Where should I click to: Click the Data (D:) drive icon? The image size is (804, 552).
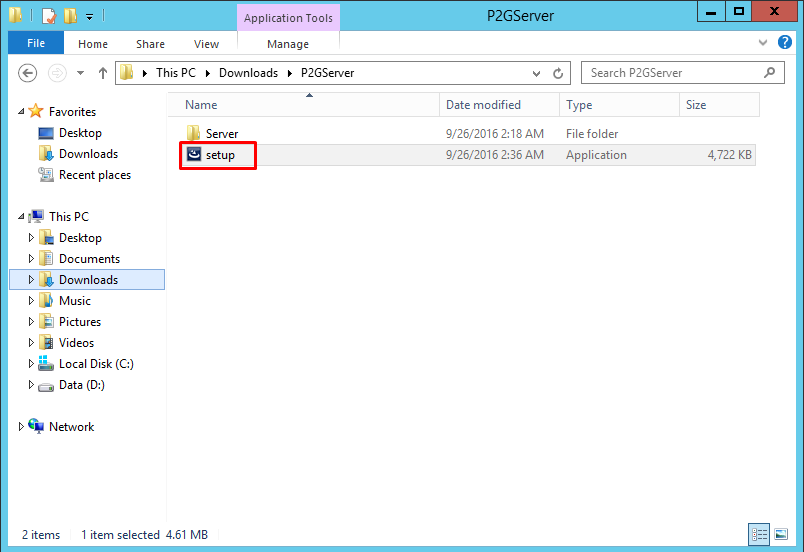point(46,386)
